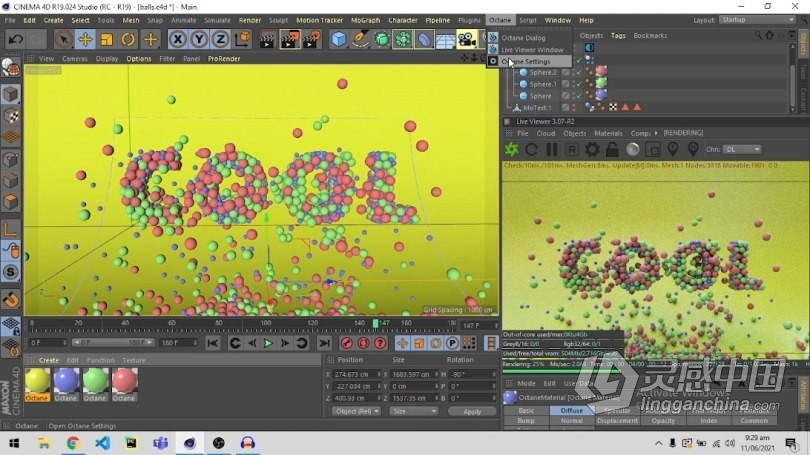Open Object (Rel) coordinate dropdown

356,411
